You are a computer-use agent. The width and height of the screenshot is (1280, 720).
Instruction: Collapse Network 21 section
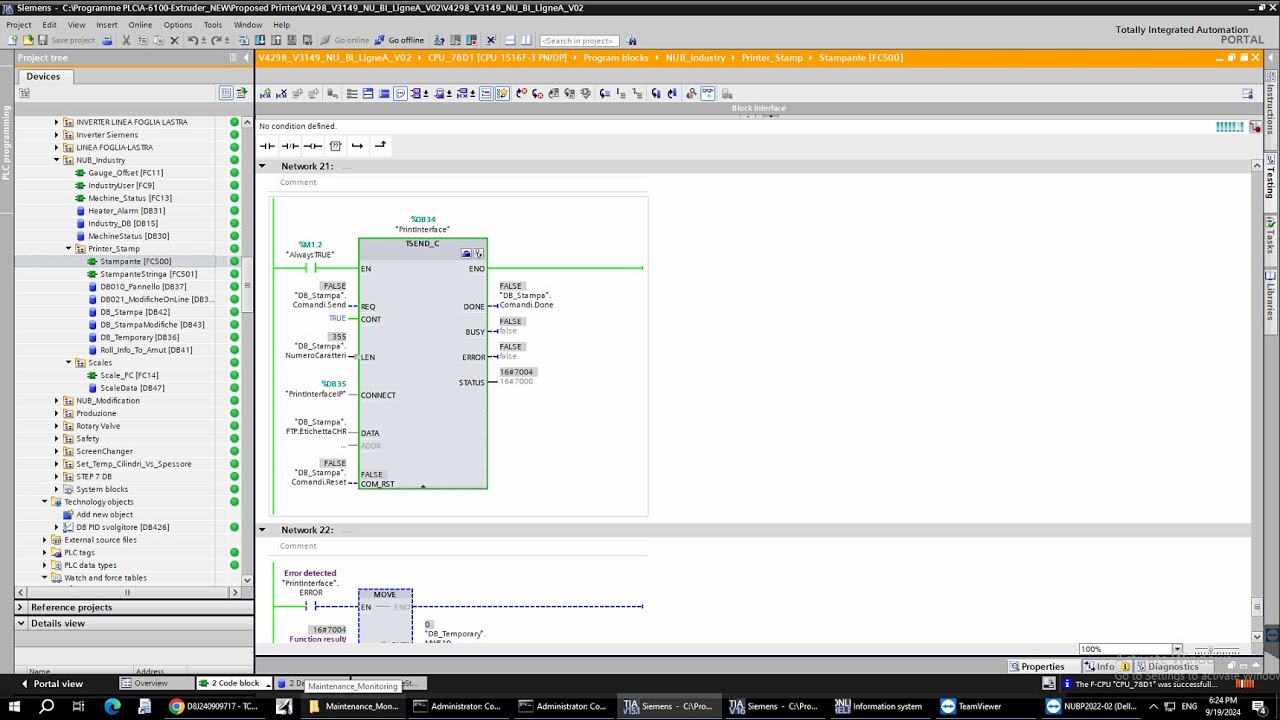point(262,166)
